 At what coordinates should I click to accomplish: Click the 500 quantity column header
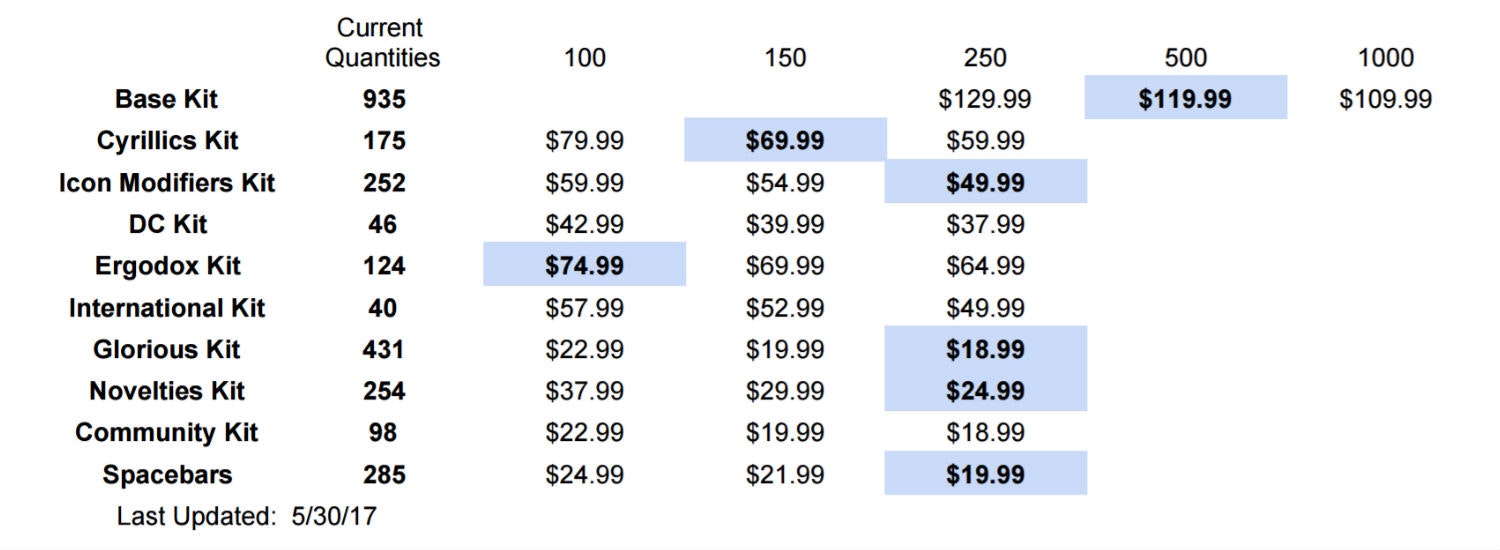[x=1185, y=58]
